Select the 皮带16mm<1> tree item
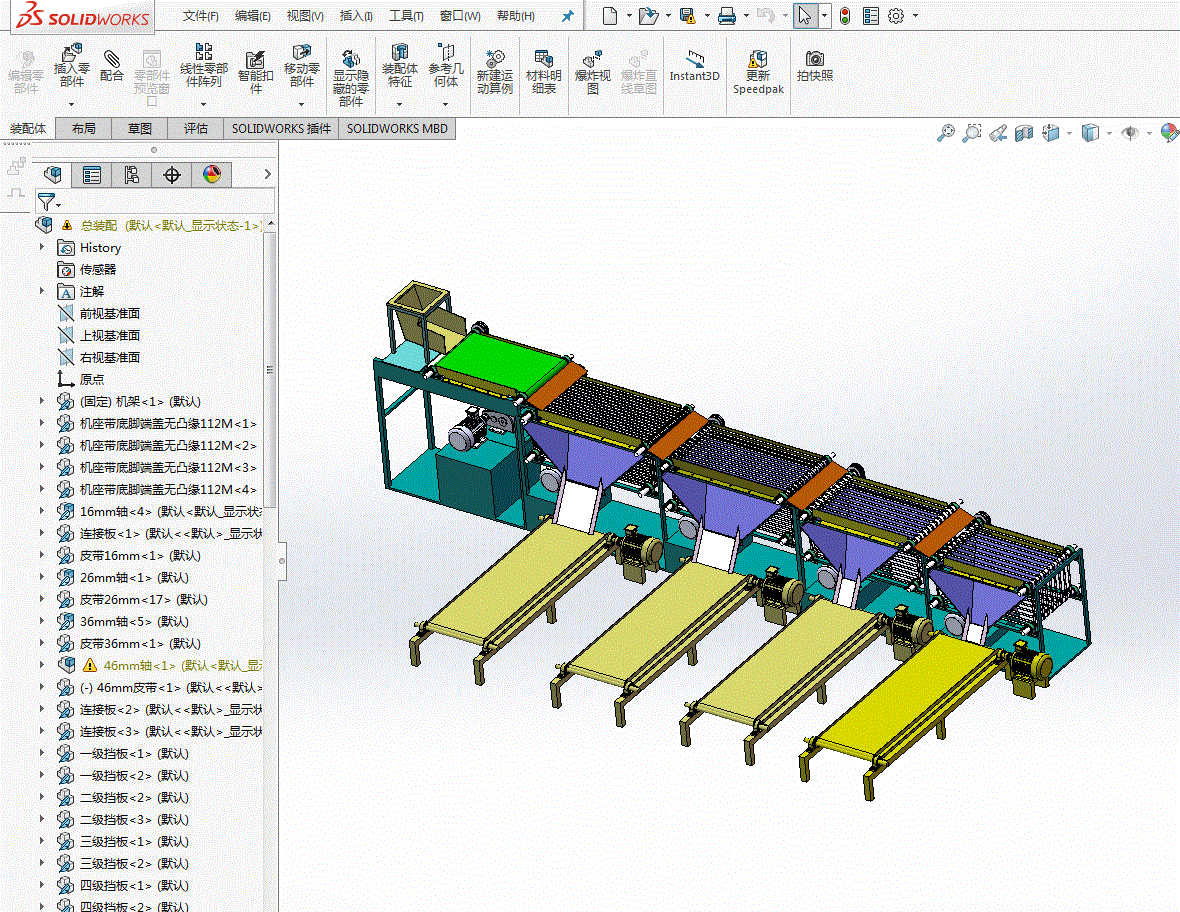 pos(140,555)
